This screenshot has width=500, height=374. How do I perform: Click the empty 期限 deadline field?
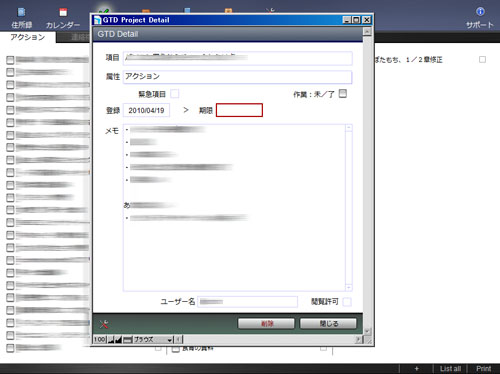pyautogui.click(x=239, y=110)
